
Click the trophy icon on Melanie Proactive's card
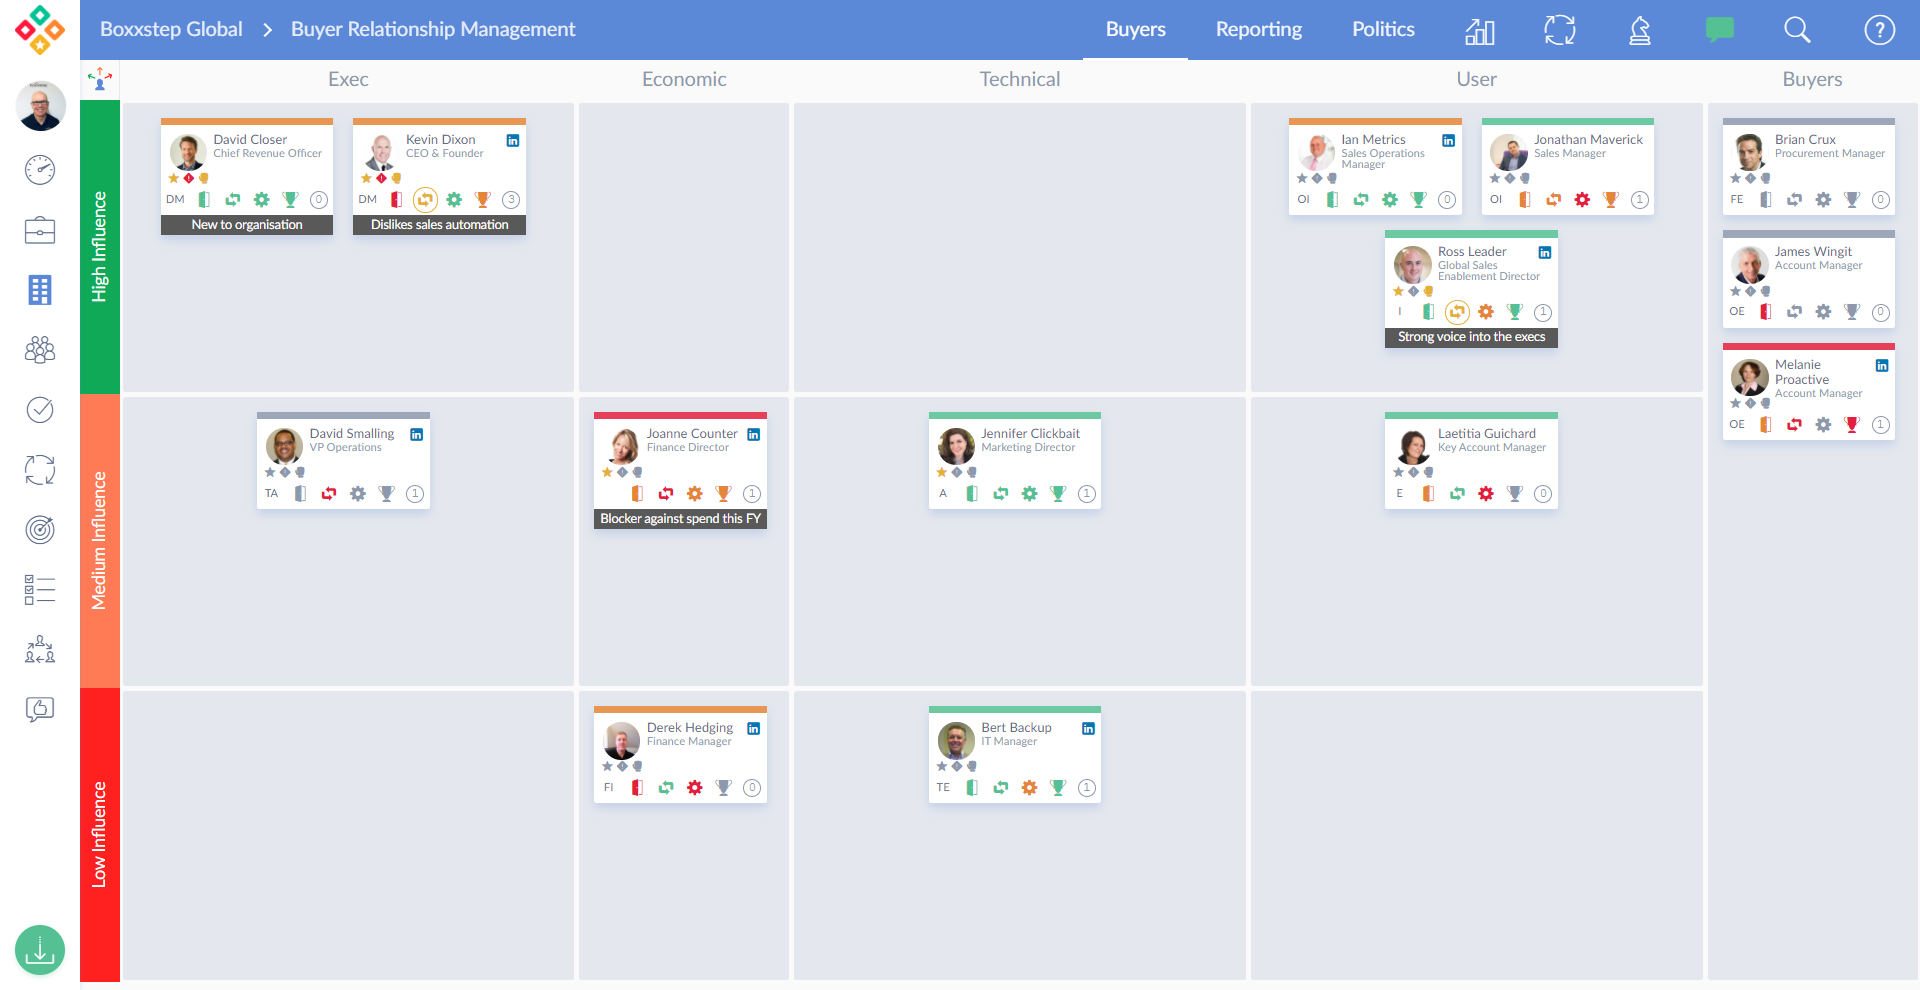[1851, 425]
